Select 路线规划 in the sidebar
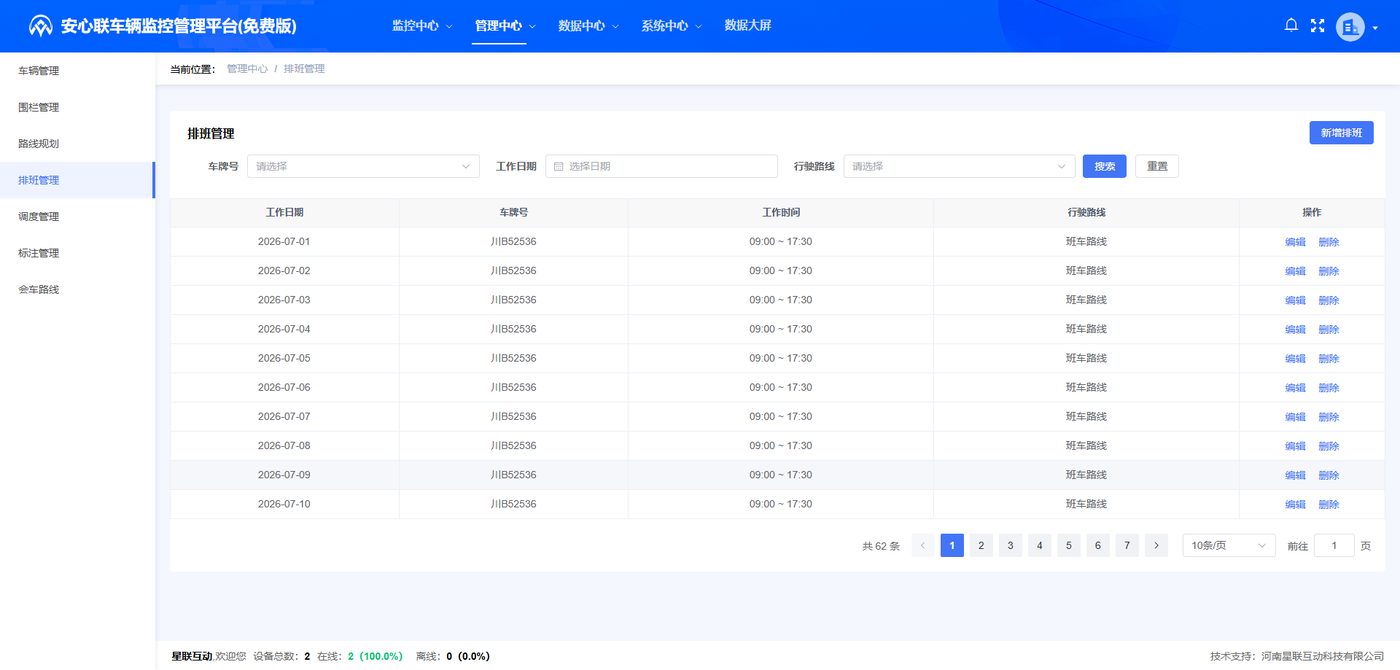Image resolution: width=1400 pixels, height=670 pixels. pos(77,144)
